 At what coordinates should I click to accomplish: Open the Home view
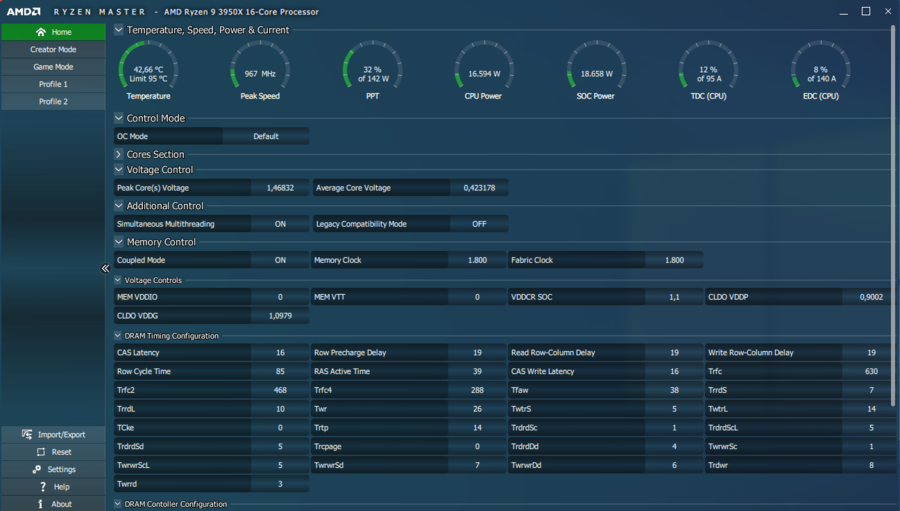point(53,32)
